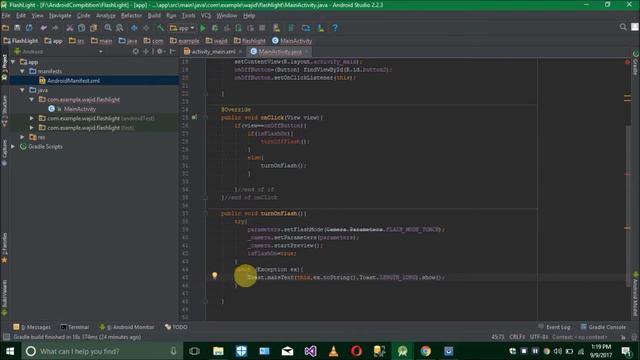Toggle the Build Variants side tab
Screen dimensions: 640x360
pyautogui.click(x=4, y=298)
